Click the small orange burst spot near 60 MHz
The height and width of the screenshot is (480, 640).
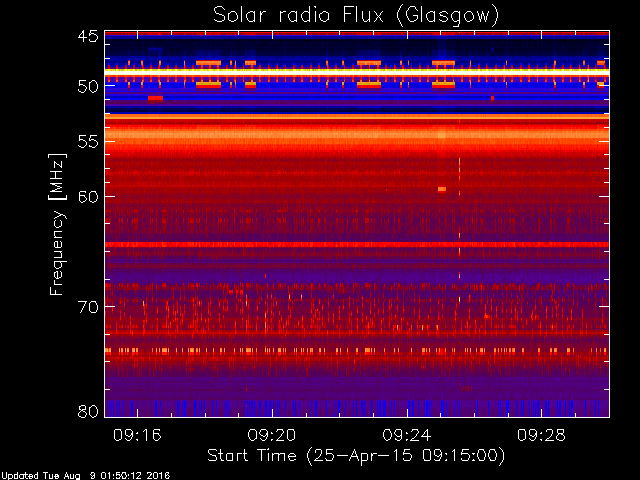click(442, 189)
